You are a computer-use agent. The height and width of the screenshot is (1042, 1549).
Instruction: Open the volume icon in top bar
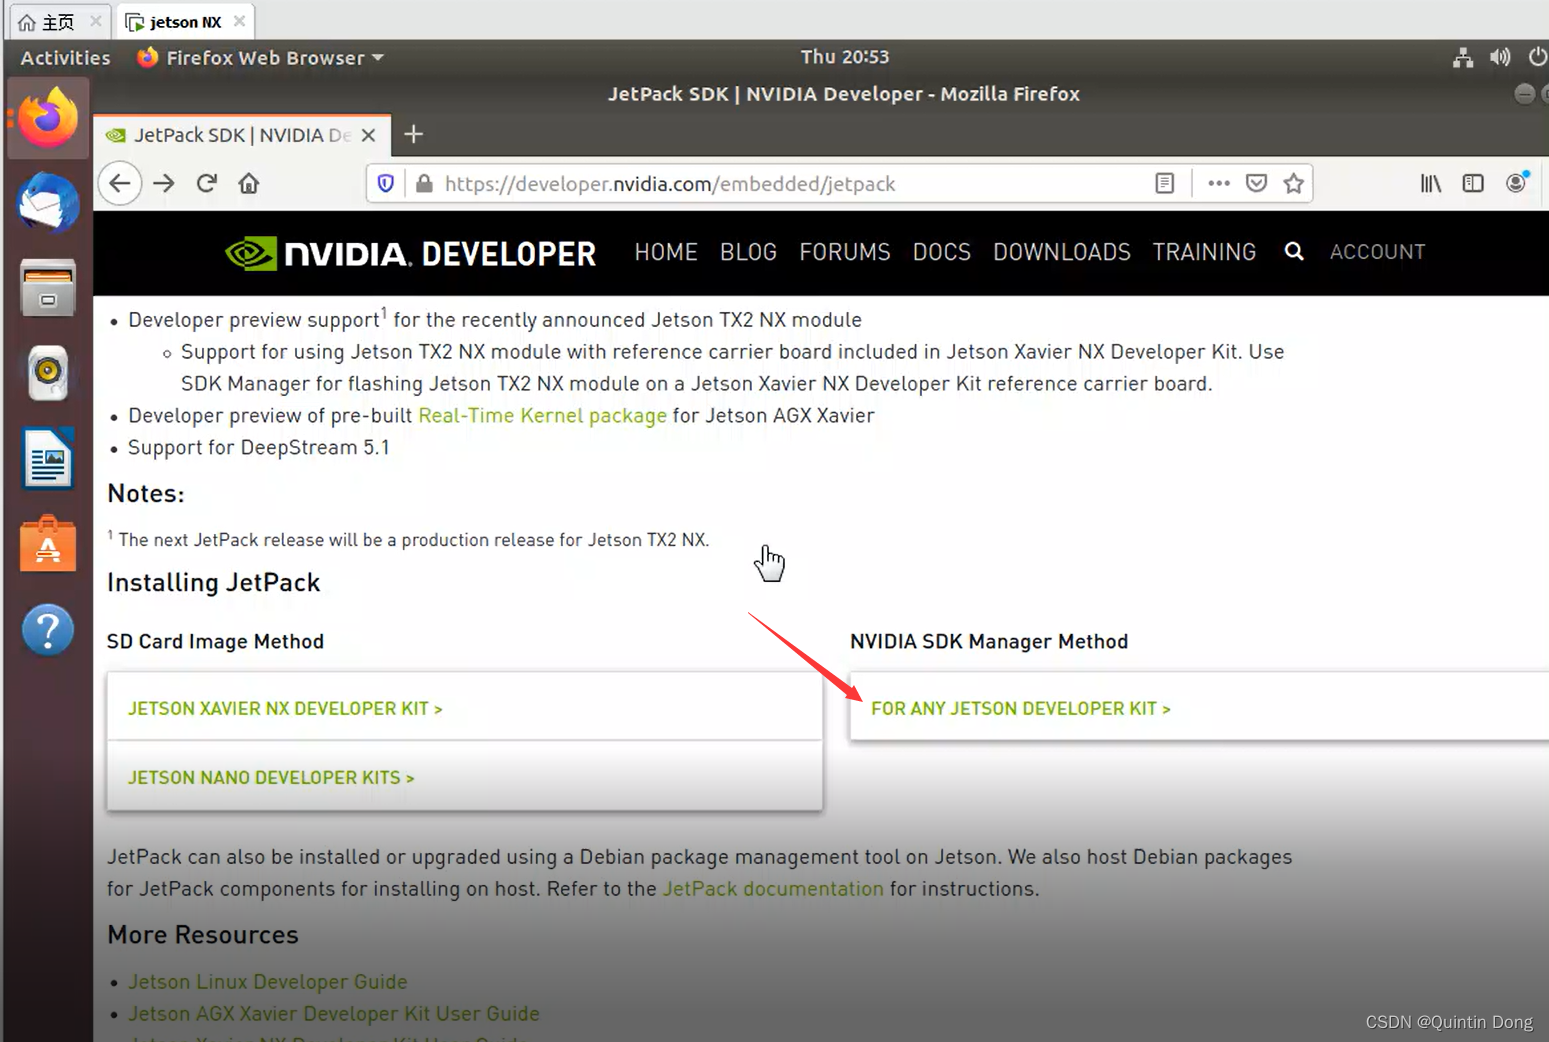coord(1500,57)
